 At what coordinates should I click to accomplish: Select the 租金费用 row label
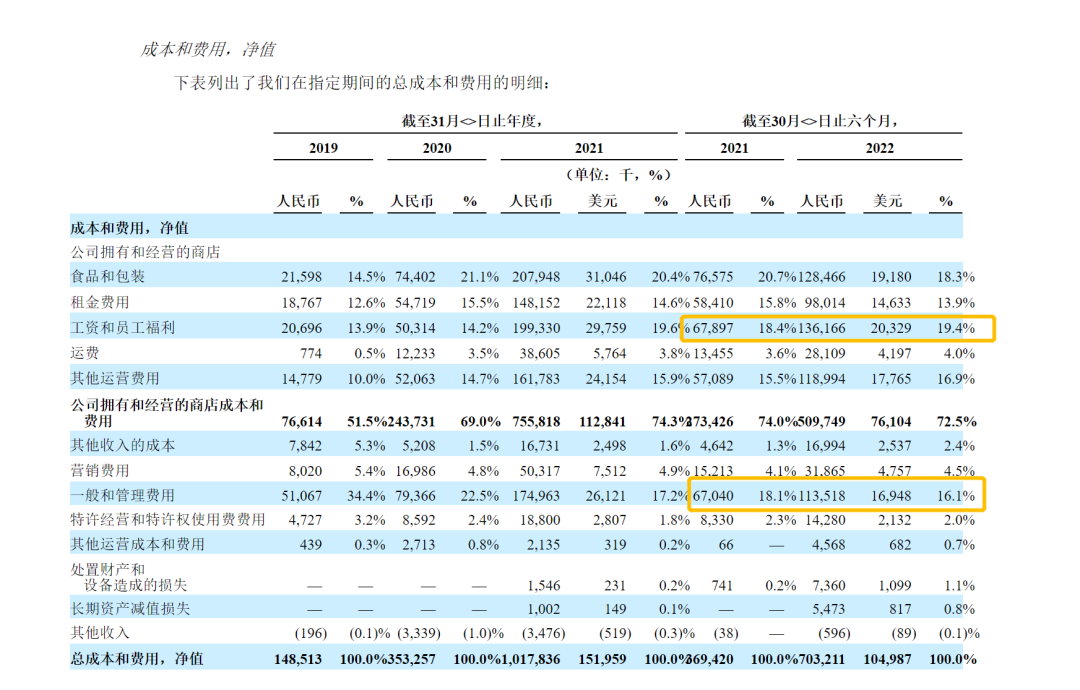pos(100,302)
